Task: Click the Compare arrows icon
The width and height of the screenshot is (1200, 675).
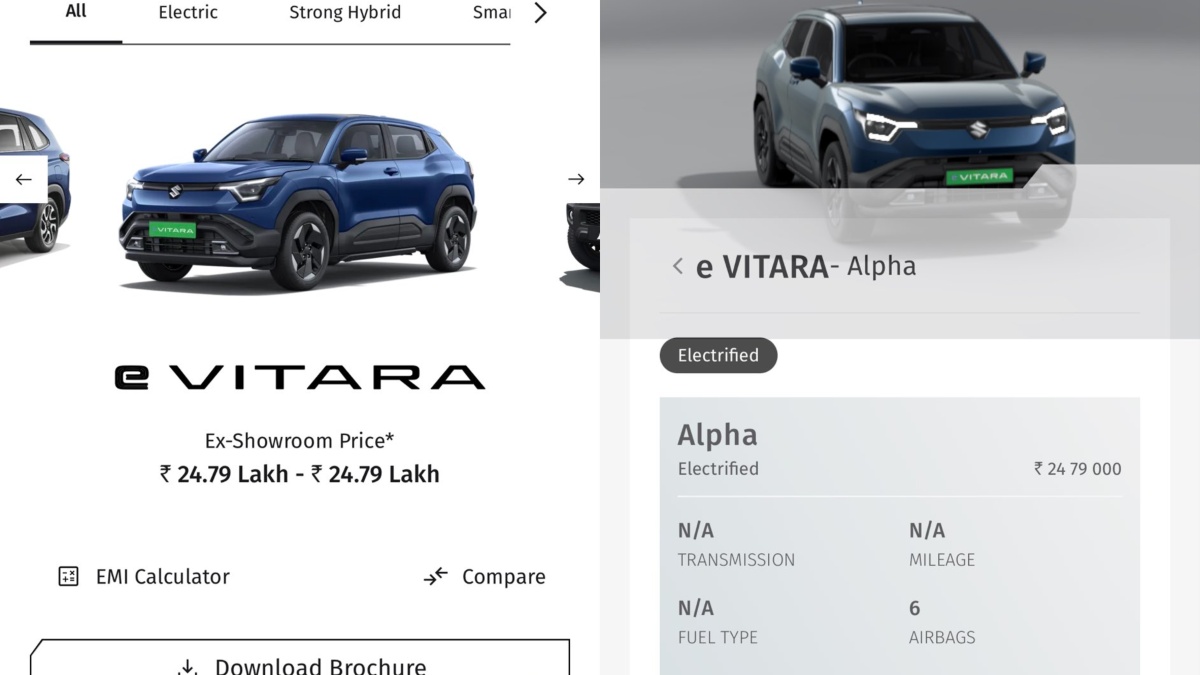Action: [435, 576]
